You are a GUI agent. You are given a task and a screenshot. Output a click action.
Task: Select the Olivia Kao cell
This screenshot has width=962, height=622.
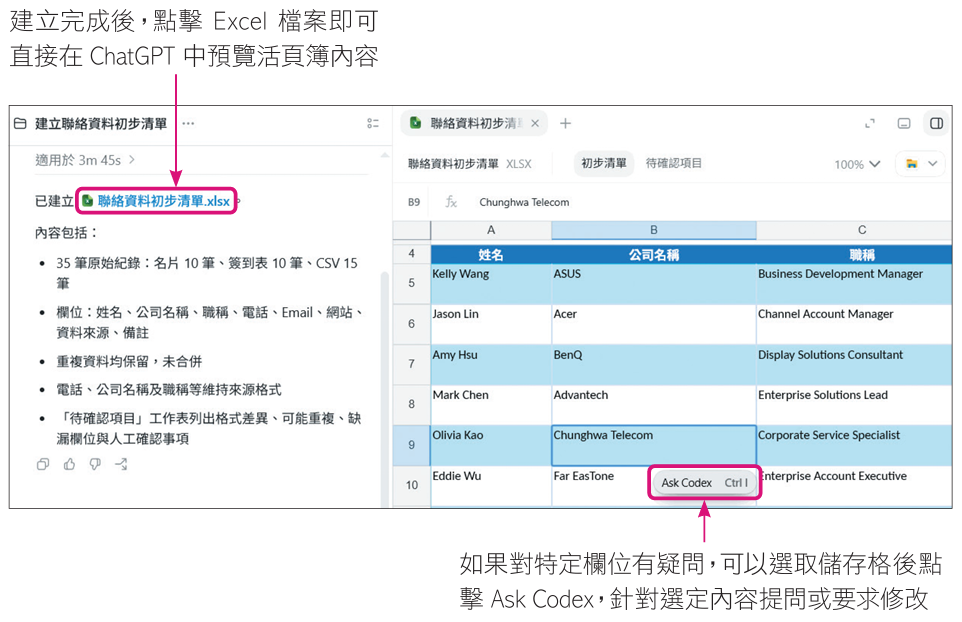tap(491, 445)
